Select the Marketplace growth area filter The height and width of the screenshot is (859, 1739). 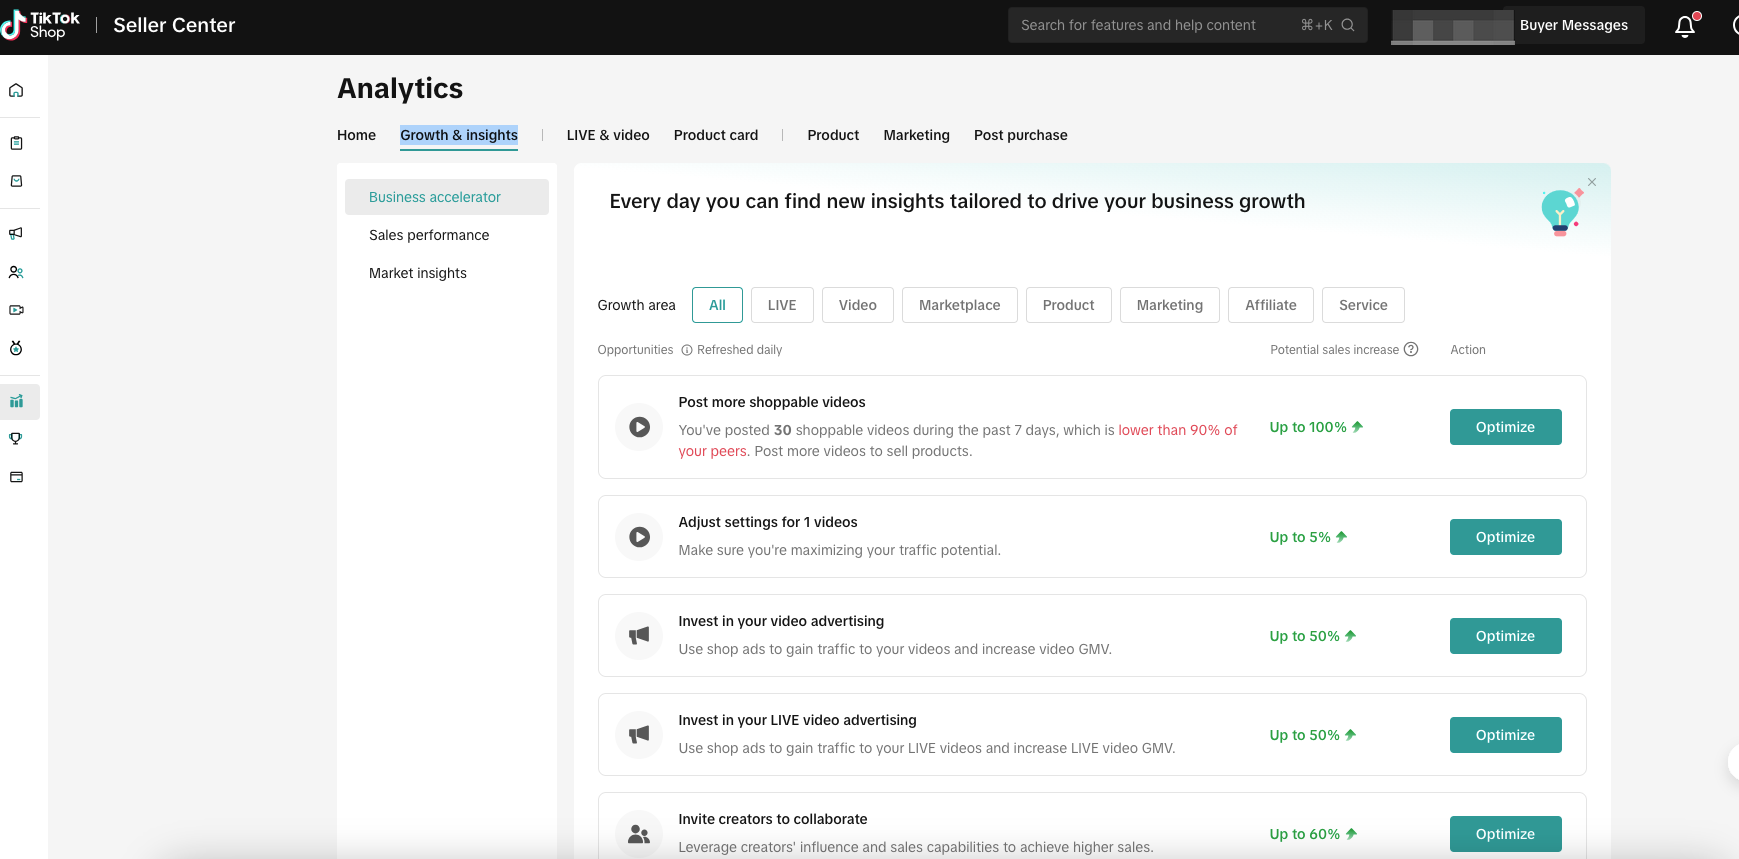coord(959,305)
